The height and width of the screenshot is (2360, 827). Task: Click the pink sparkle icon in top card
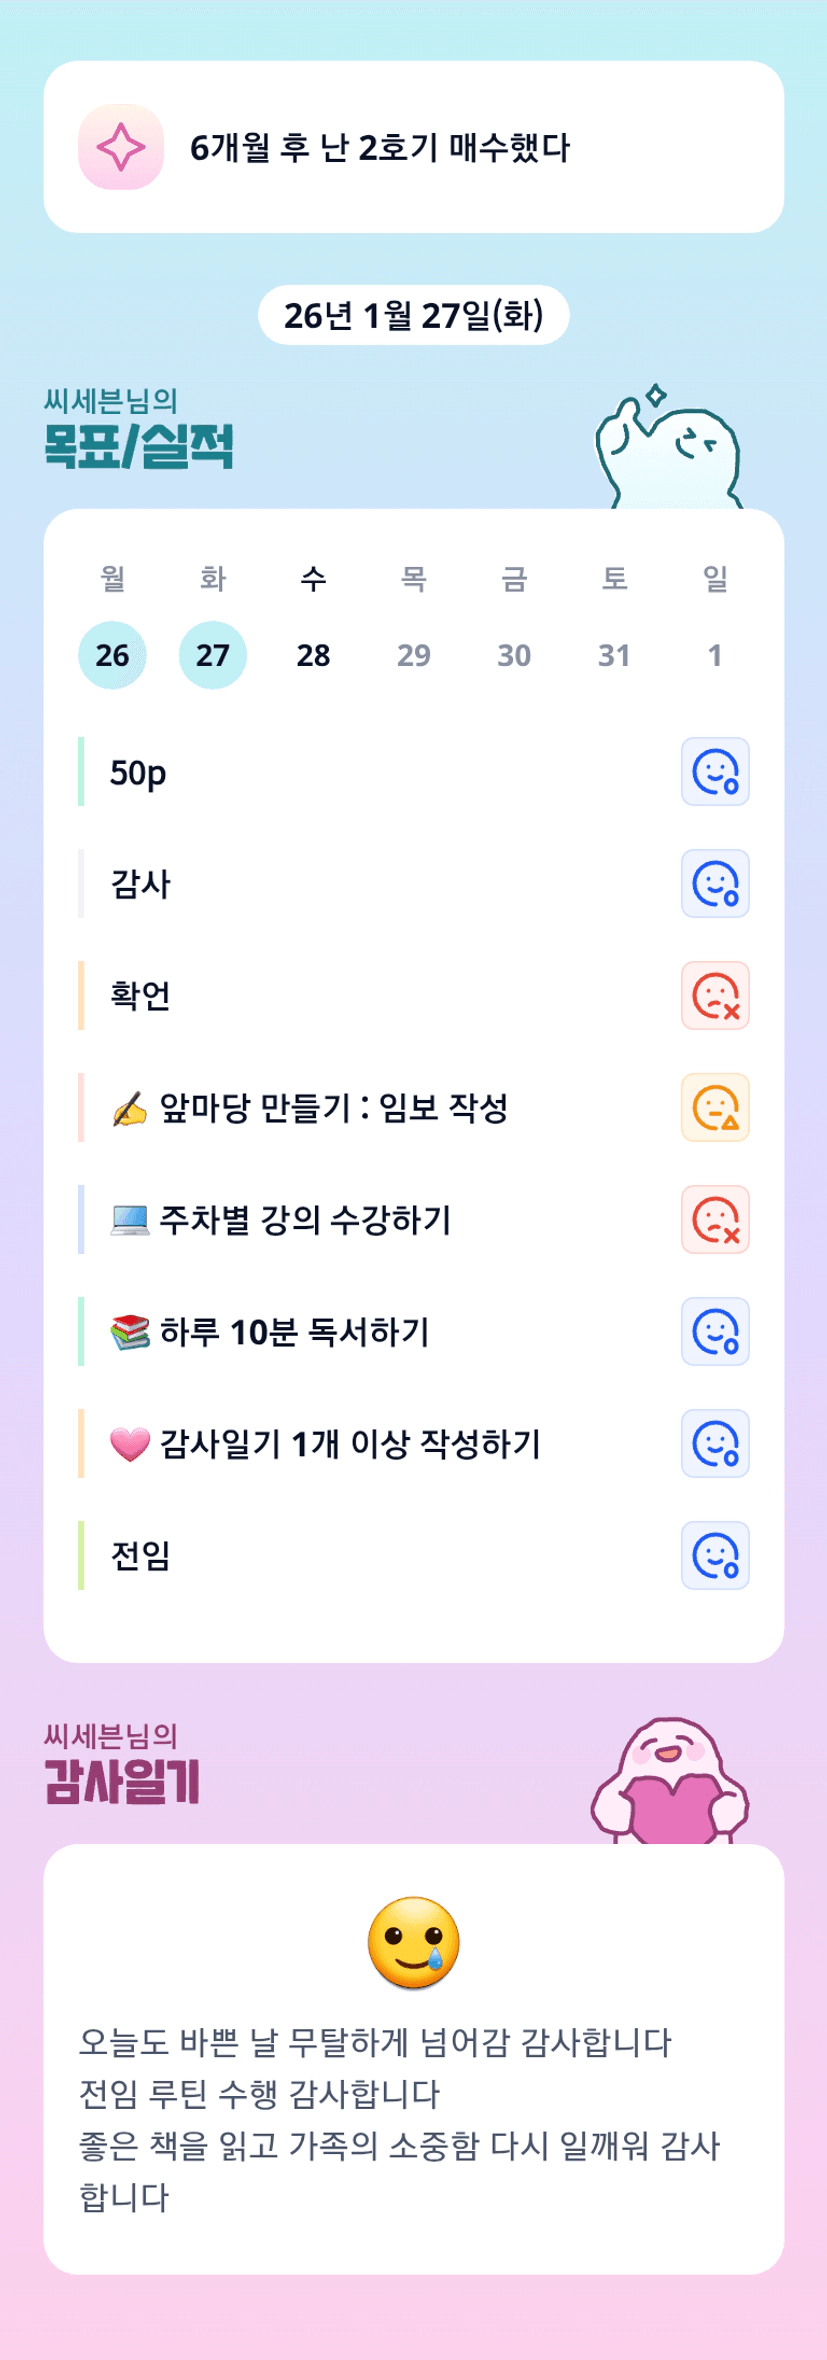121,147
